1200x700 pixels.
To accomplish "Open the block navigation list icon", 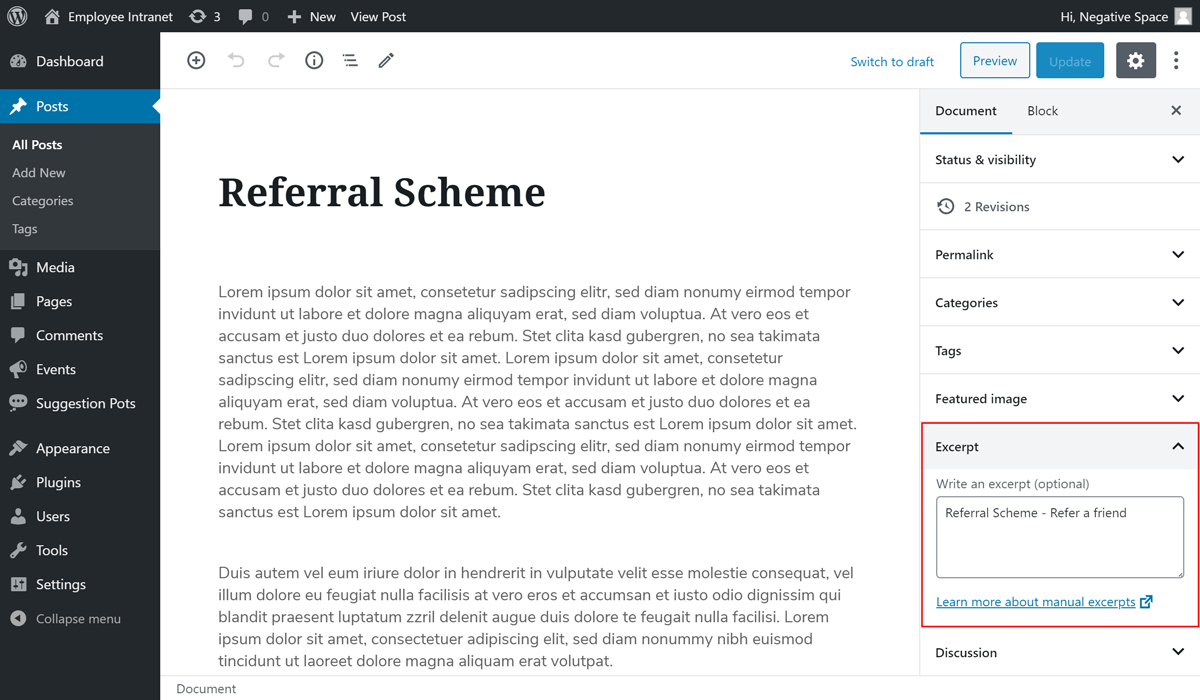I will [x=350, y=61].
